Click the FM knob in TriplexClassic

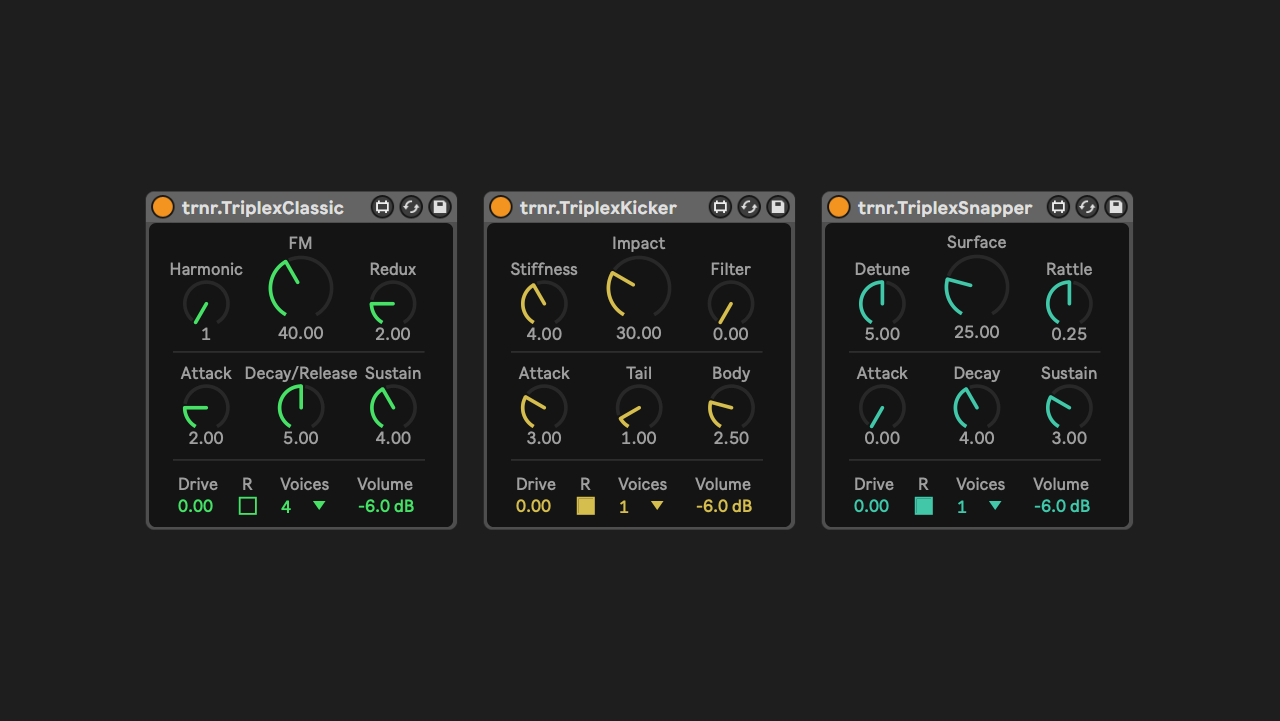click(x=301, y=288)
